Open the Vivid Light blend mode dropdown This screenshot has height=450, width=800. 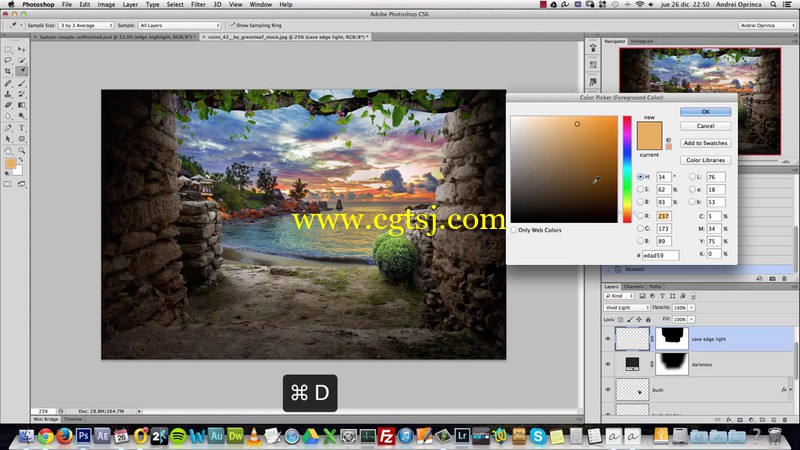pos(627,308)
